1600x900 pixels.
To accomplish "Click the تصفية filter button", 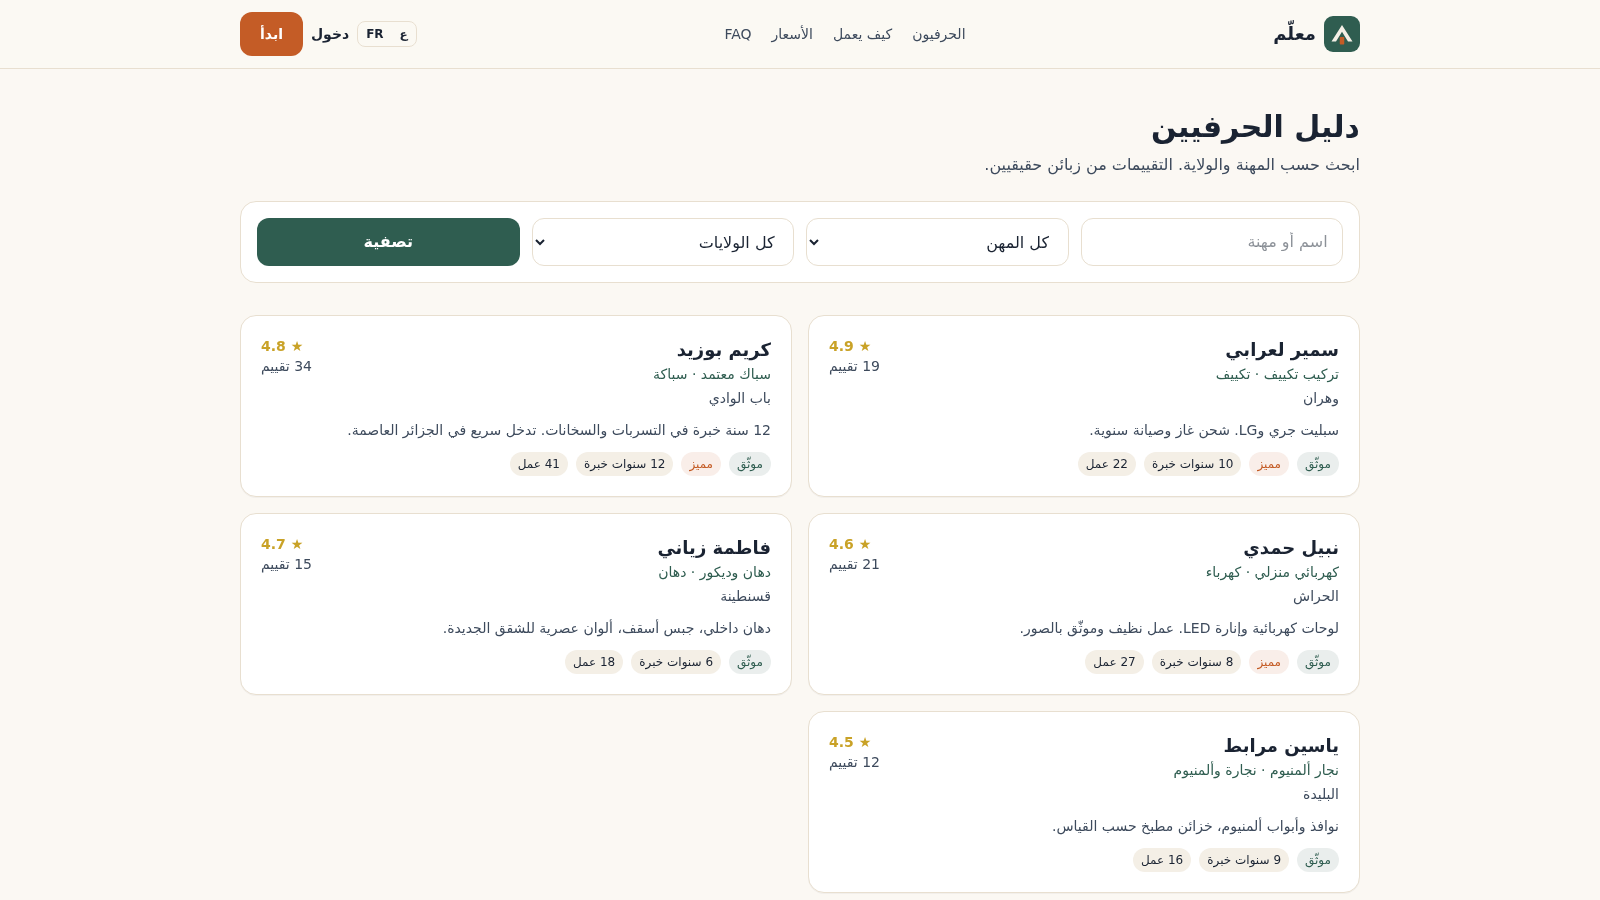I will point(388,242).
